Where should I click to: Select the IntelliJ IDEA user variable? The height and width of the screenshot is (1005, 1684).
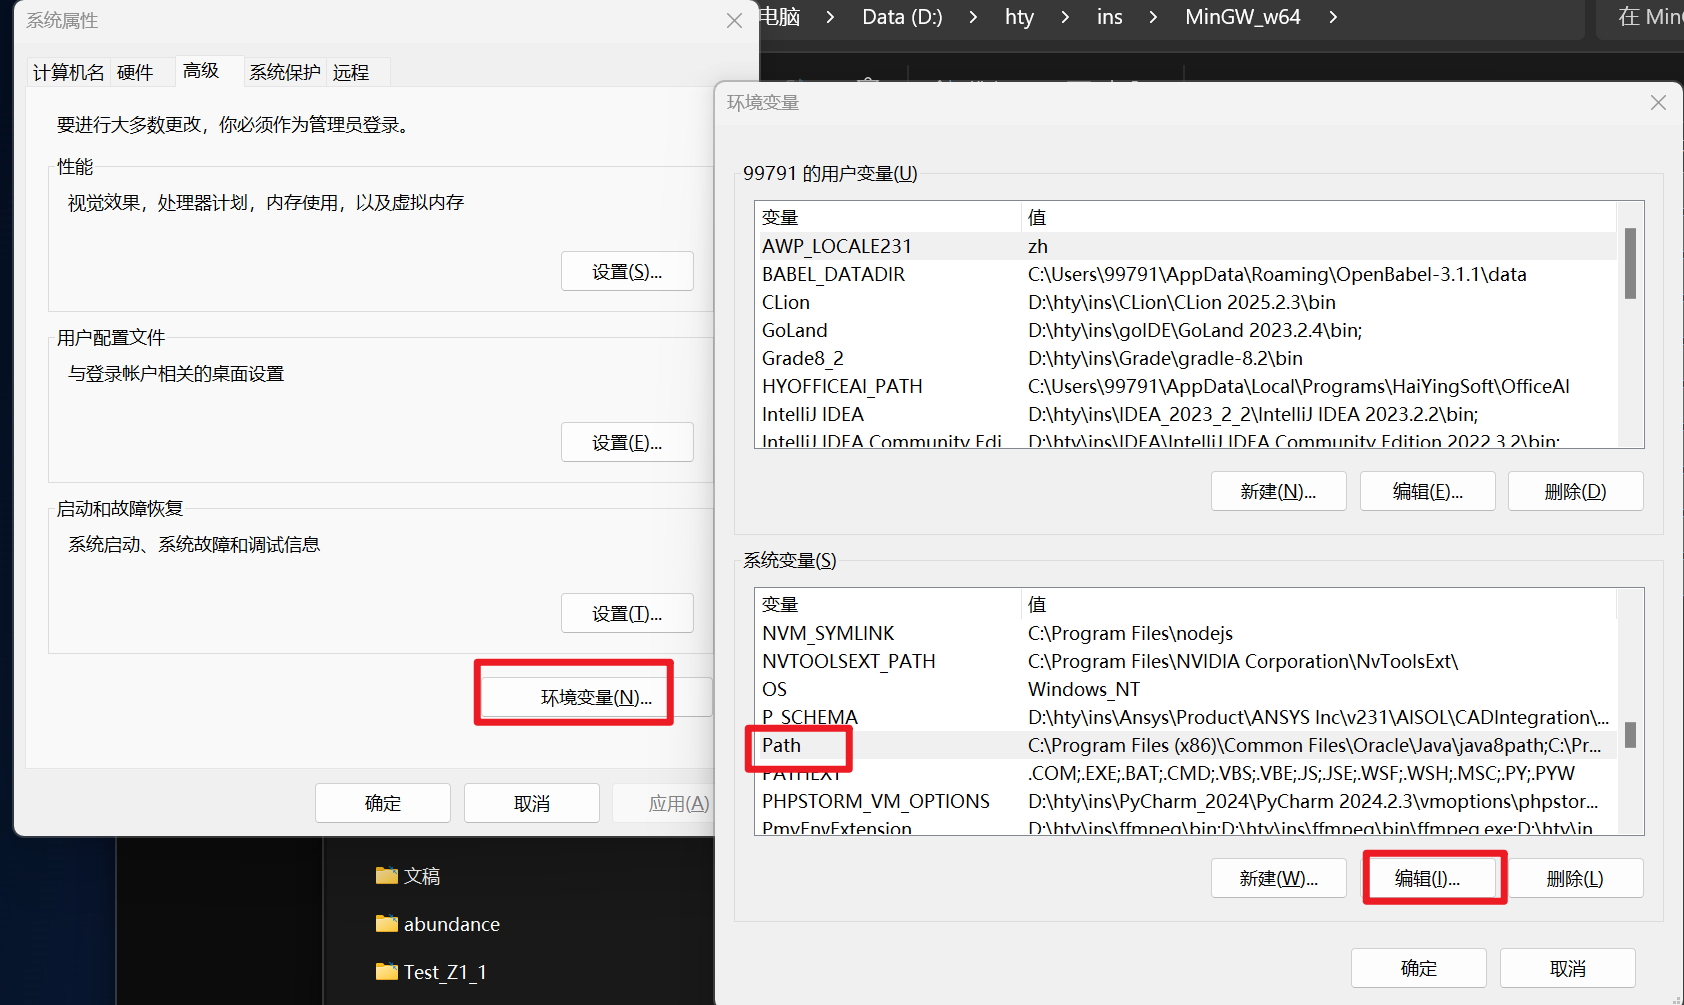[x=1185, y=414]
